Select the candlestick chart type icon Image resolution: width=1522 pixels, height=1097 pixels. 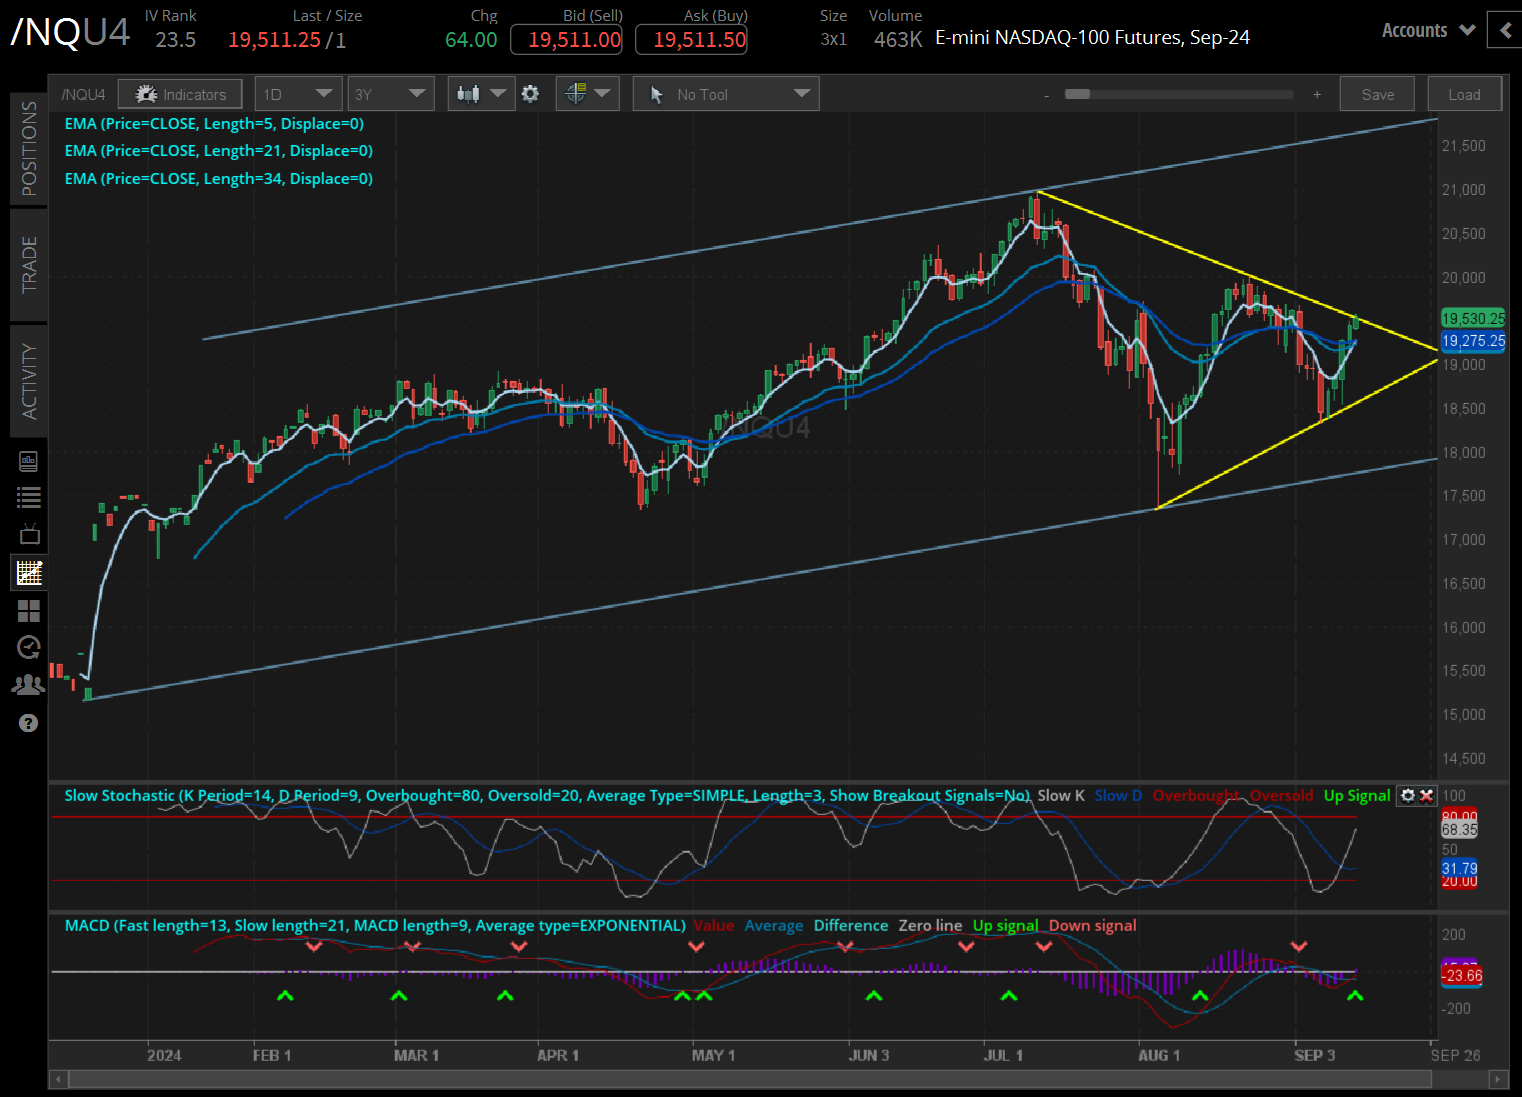tap(469, 93)
